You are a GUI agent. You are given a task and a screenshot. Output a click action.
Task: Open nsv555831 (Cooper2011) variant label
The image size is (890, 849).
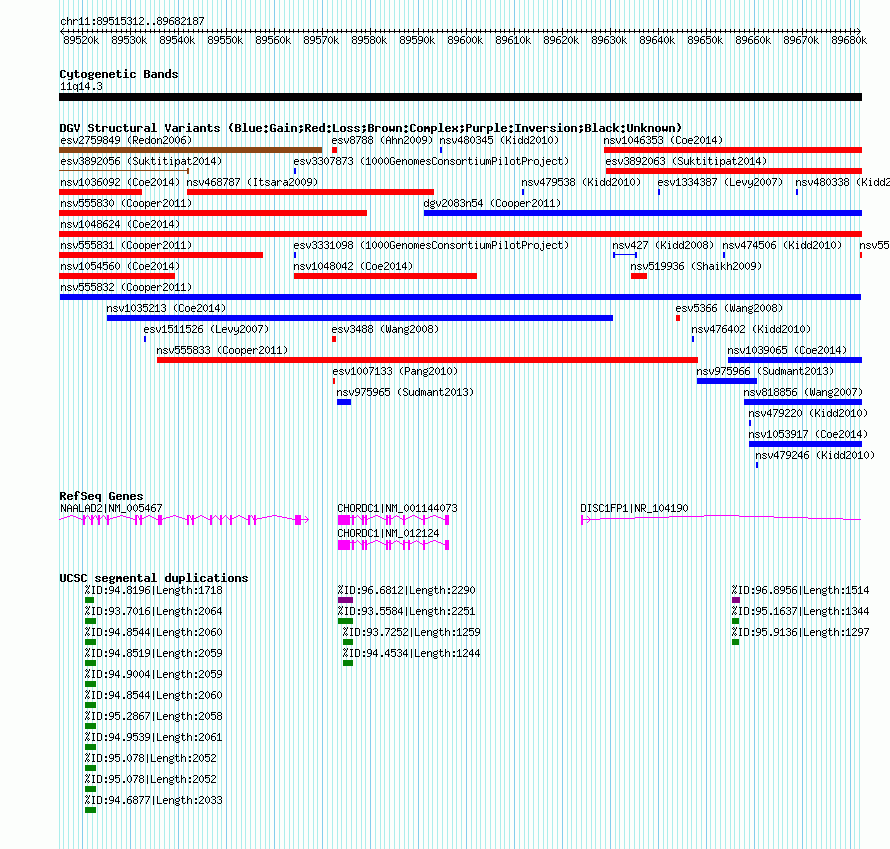[x=126, y=245]
